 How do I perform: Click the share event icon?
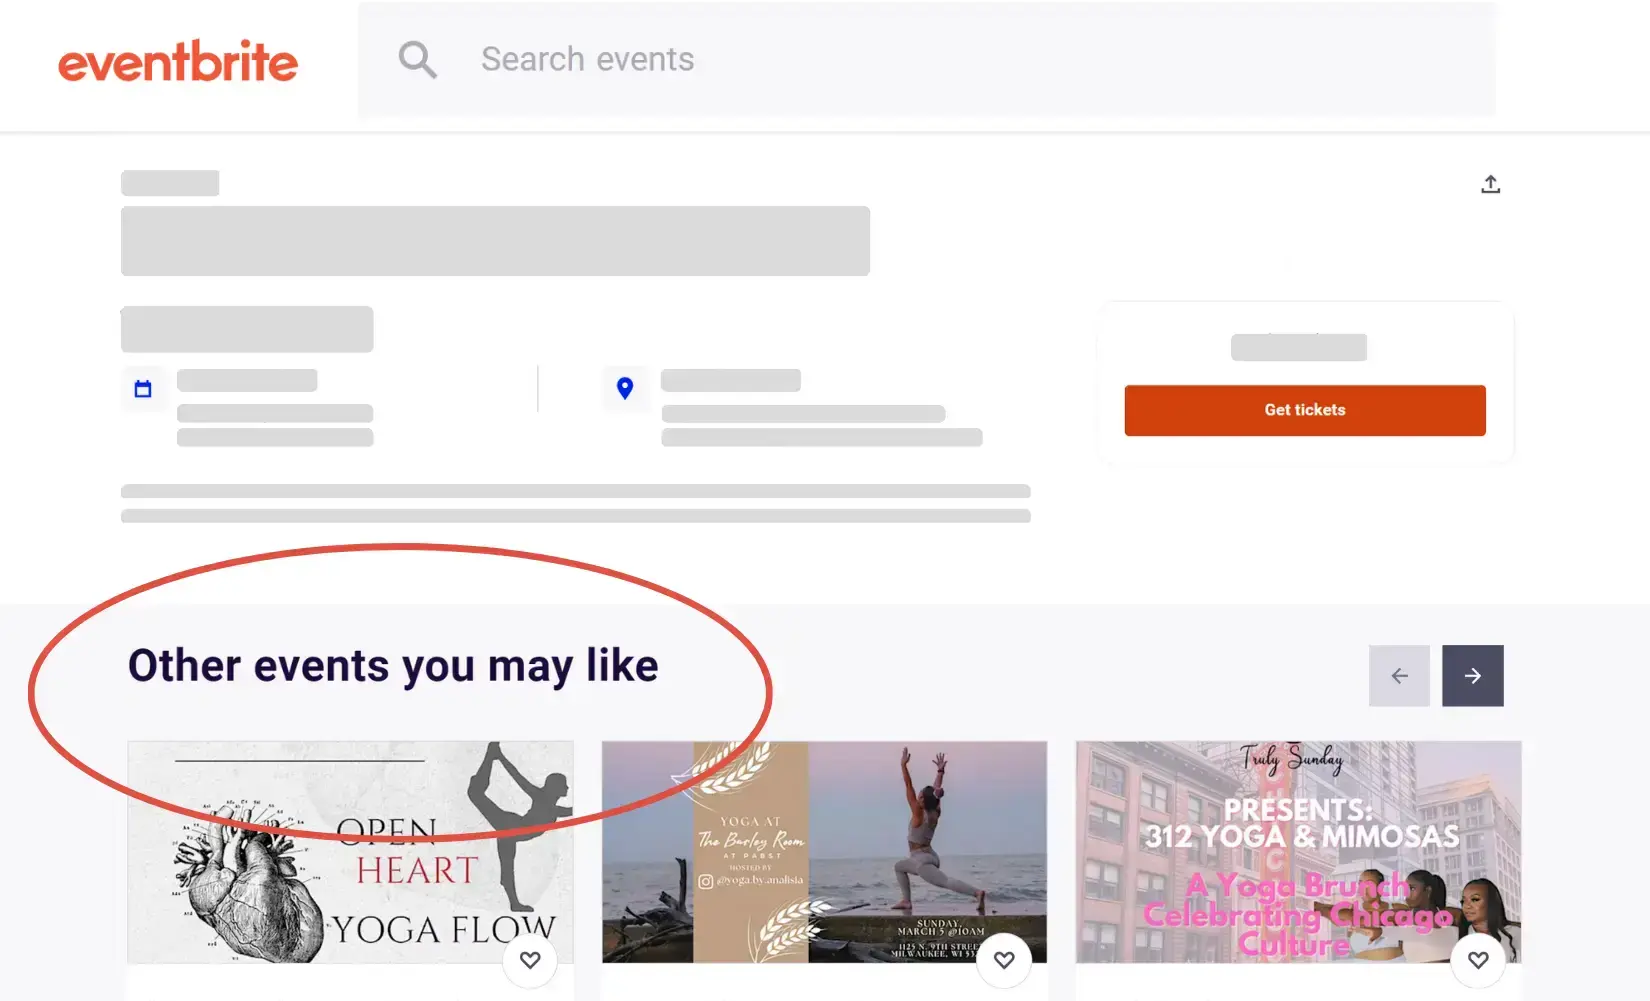coord(1491,184)
